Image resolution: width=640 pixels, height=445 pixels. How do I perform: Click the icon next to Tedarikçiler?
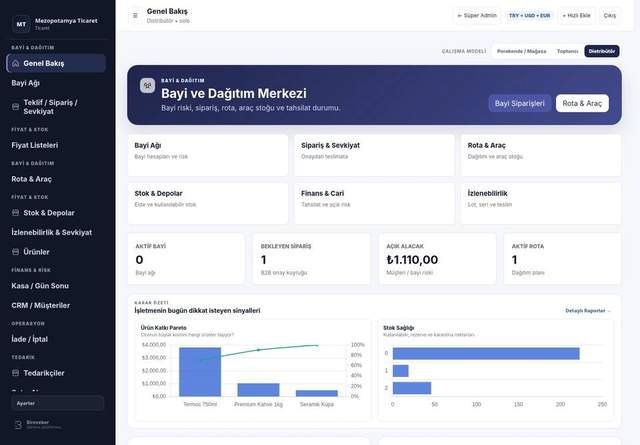point(16,373)
